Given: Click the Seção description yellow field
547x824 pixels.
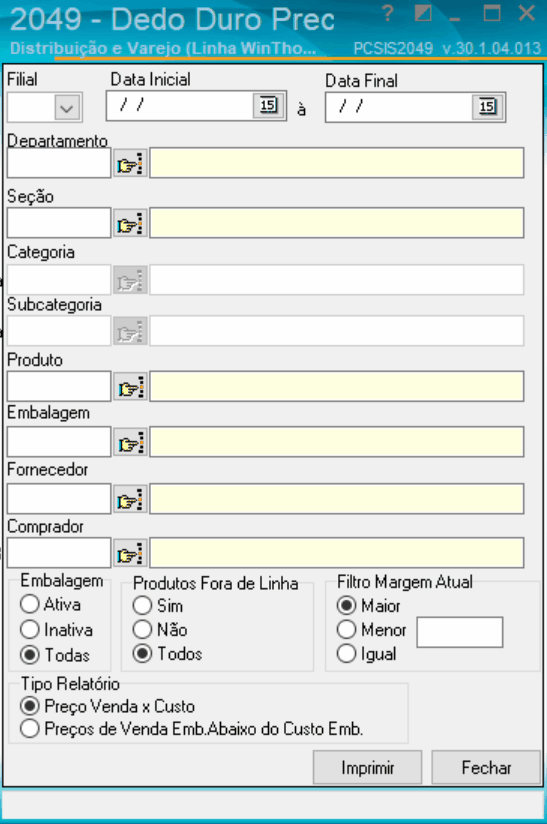Looking at the screenshot, I should pos(337,223).
